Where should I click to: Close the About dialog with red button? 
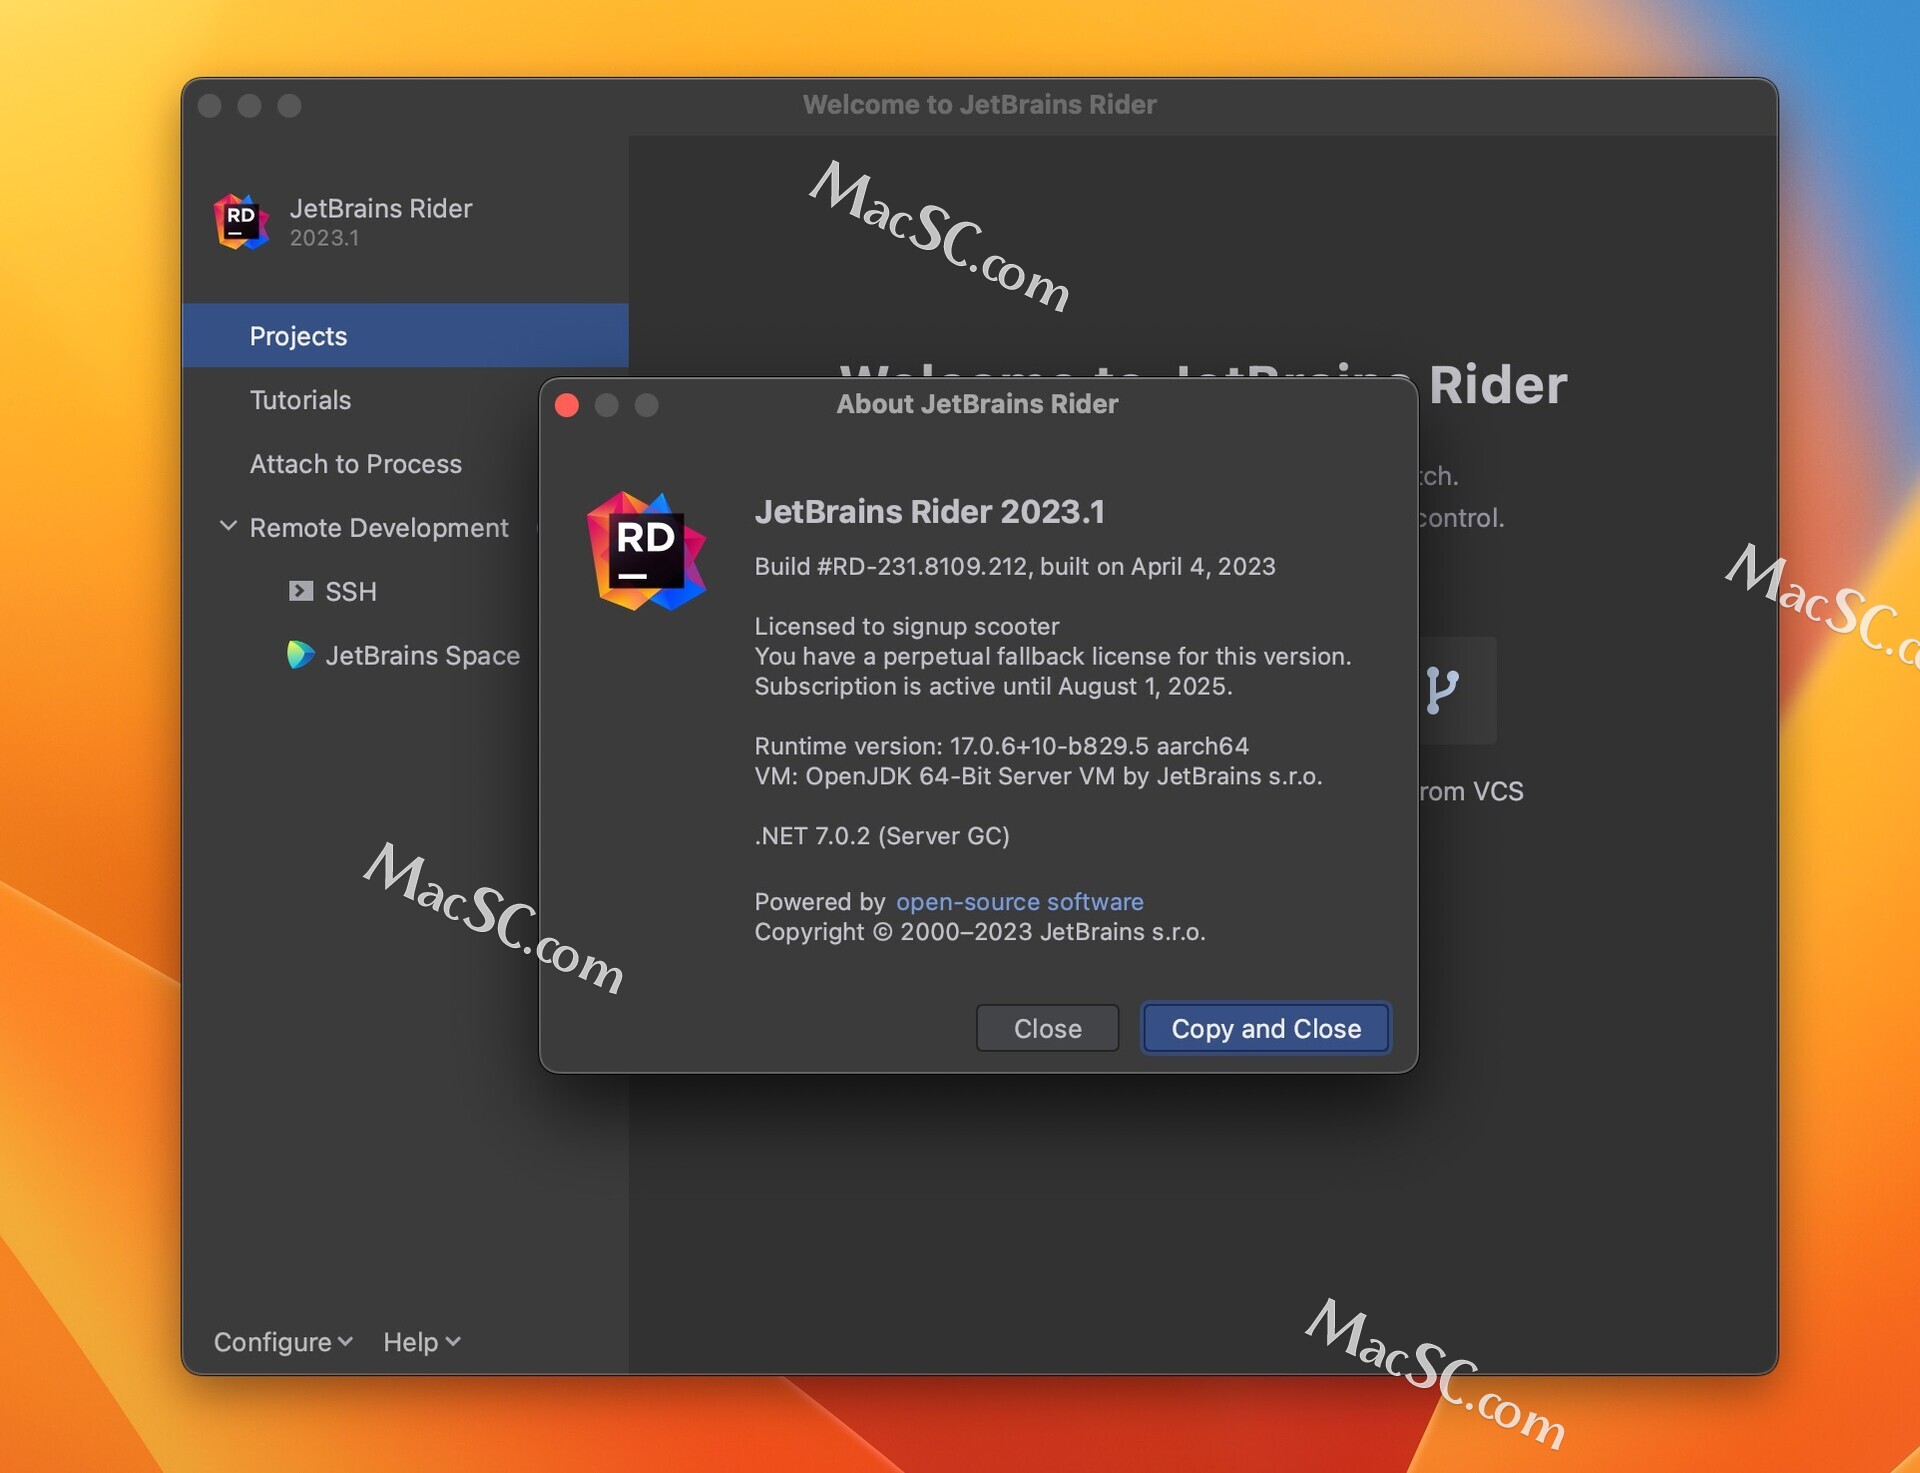(567, 405)
